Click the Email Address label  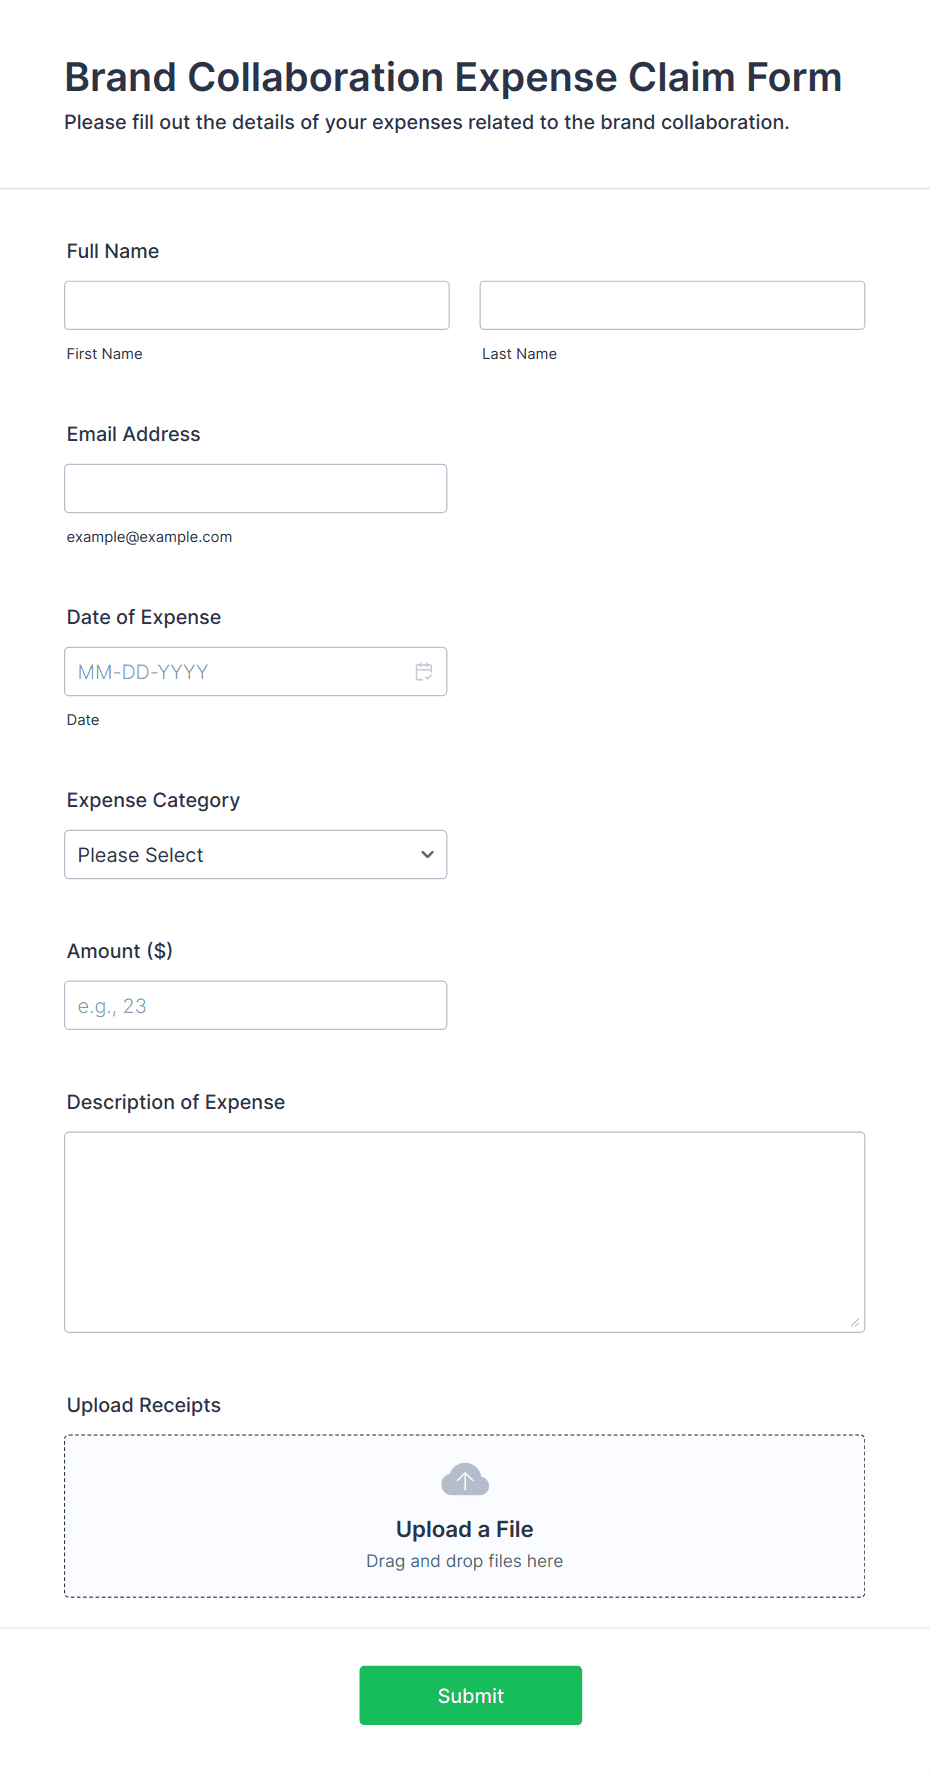[134, 434]
